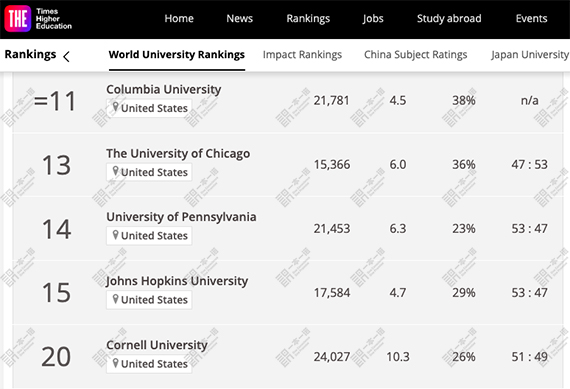Click location pin under Johns Hopkins University
The width and height of the screenshot is (570, 389).
click(x=116, y=299)
